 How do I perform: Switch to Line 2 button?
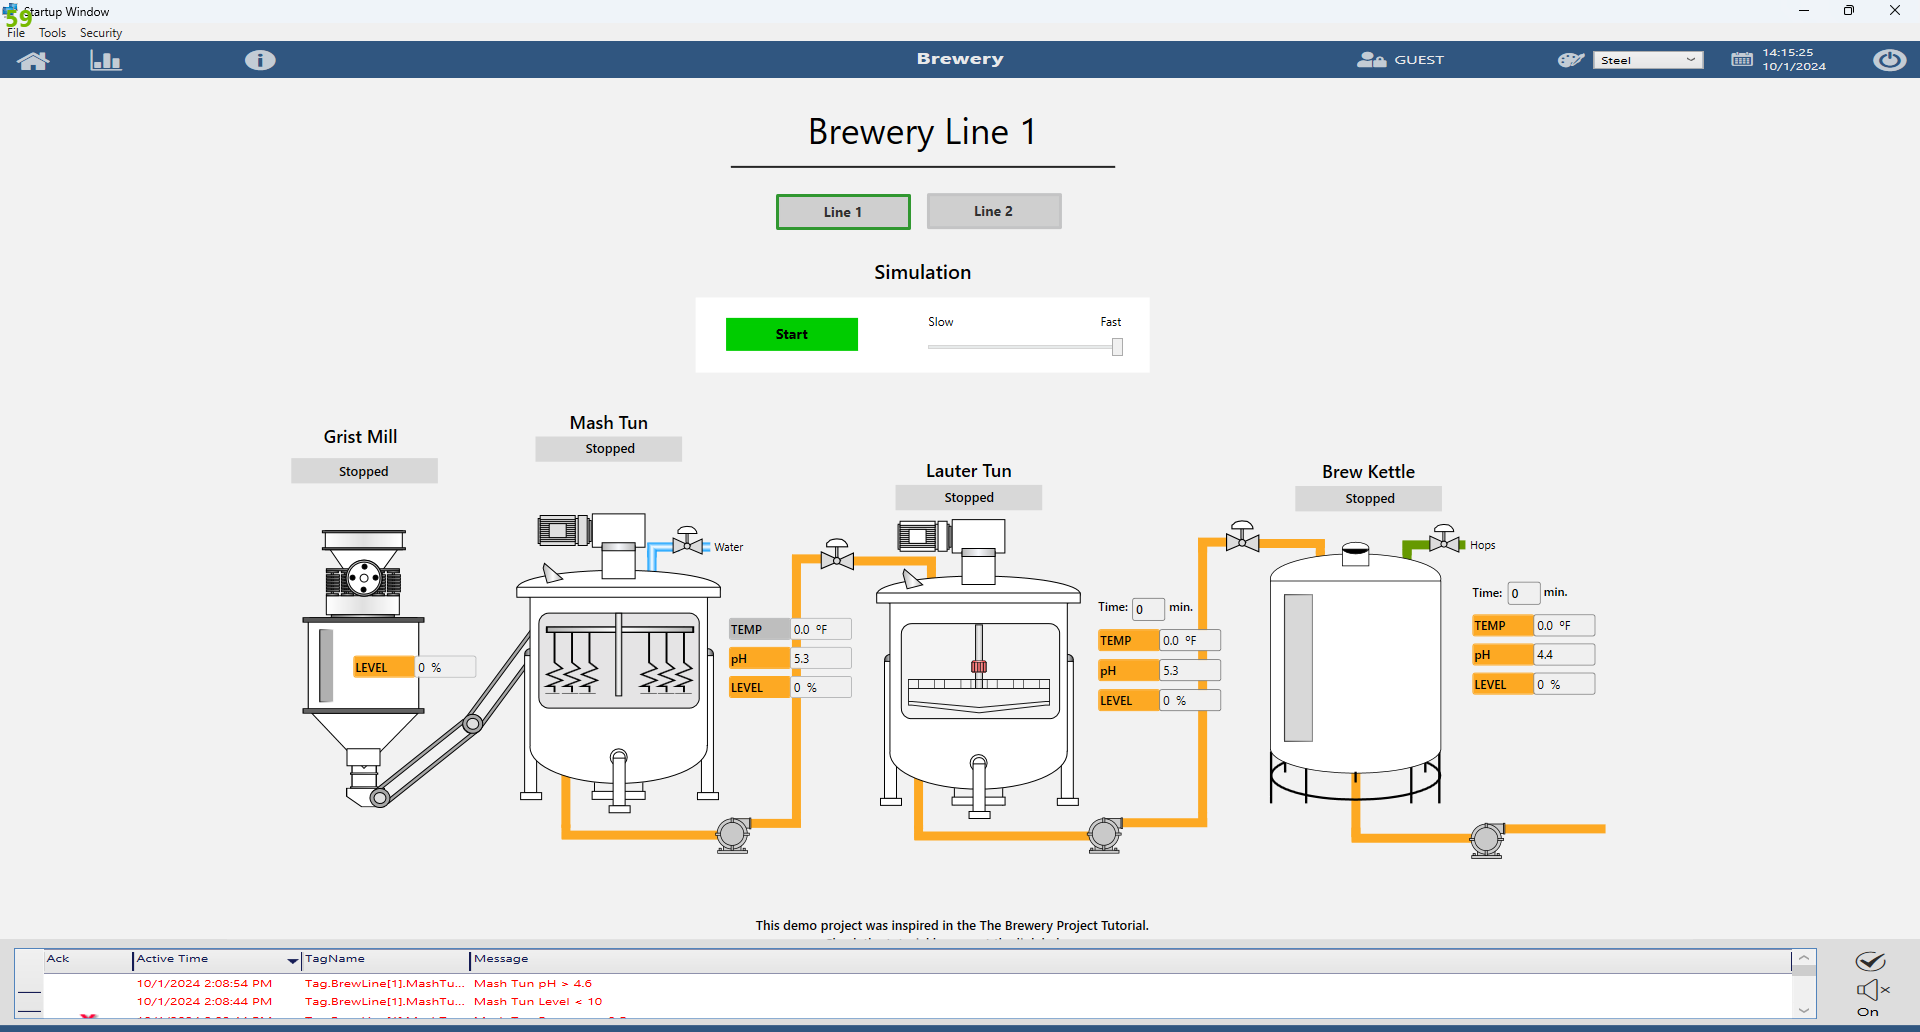point(993,211)
